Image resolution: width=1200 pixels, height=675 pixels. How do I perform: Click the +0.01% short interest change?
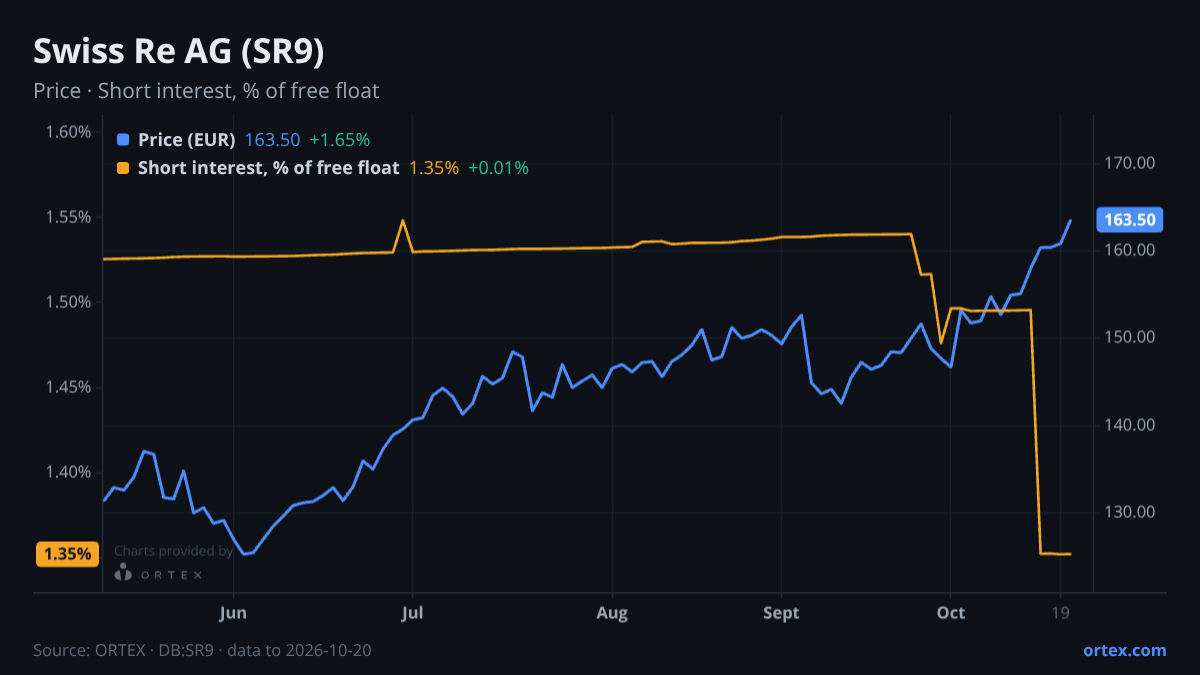coord(498,168)
